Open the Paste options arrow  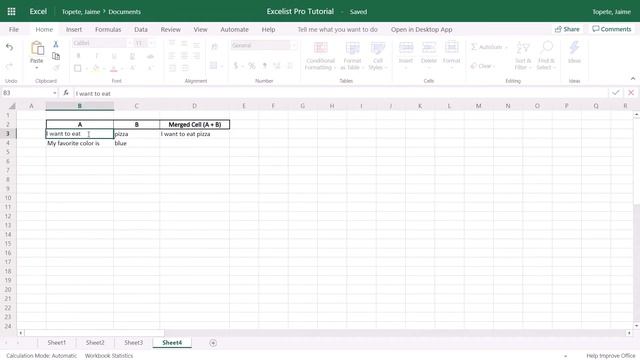coord(37,68)
